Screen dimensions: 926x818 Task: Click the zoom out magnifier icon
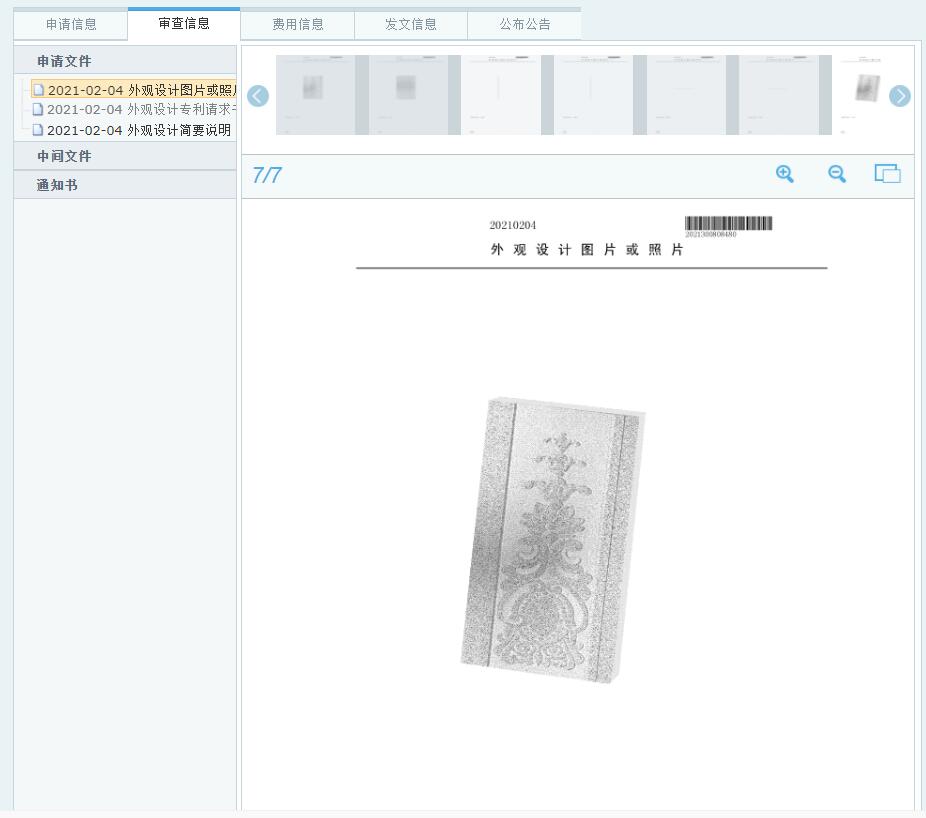[837, 174]
